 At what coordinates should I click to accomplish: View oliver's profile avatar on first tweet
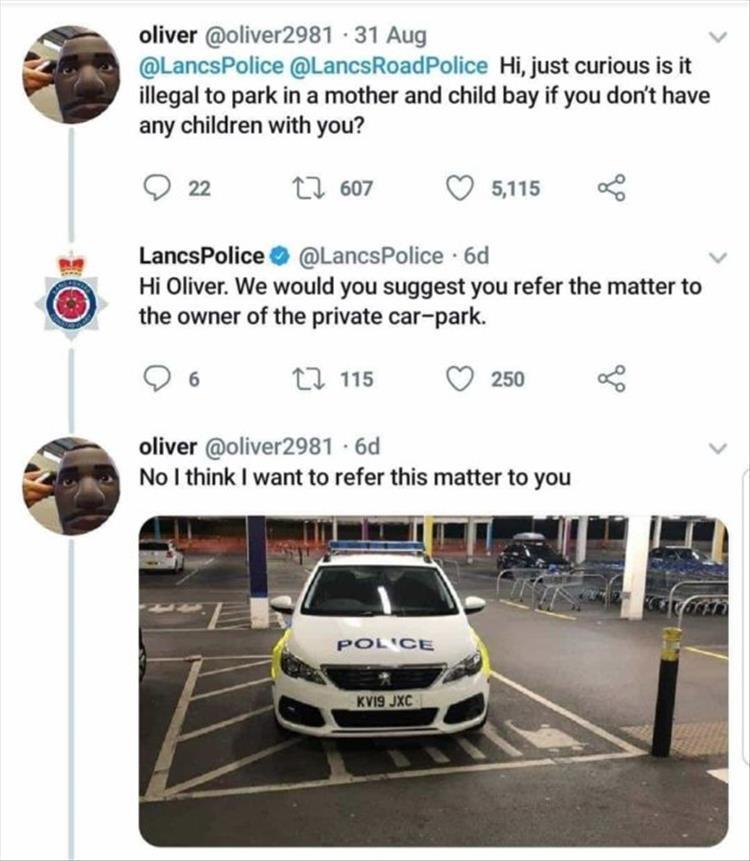coord(71,75)
